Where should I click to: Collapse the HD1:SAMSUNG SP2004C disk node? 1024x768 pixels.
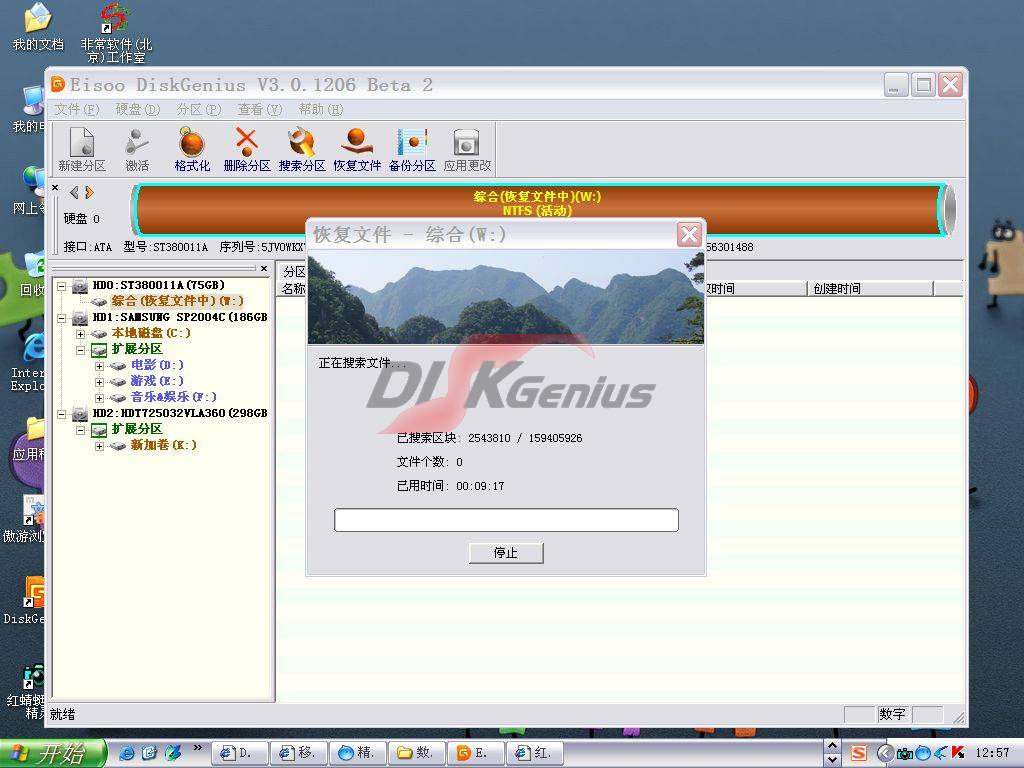point(61,318)
